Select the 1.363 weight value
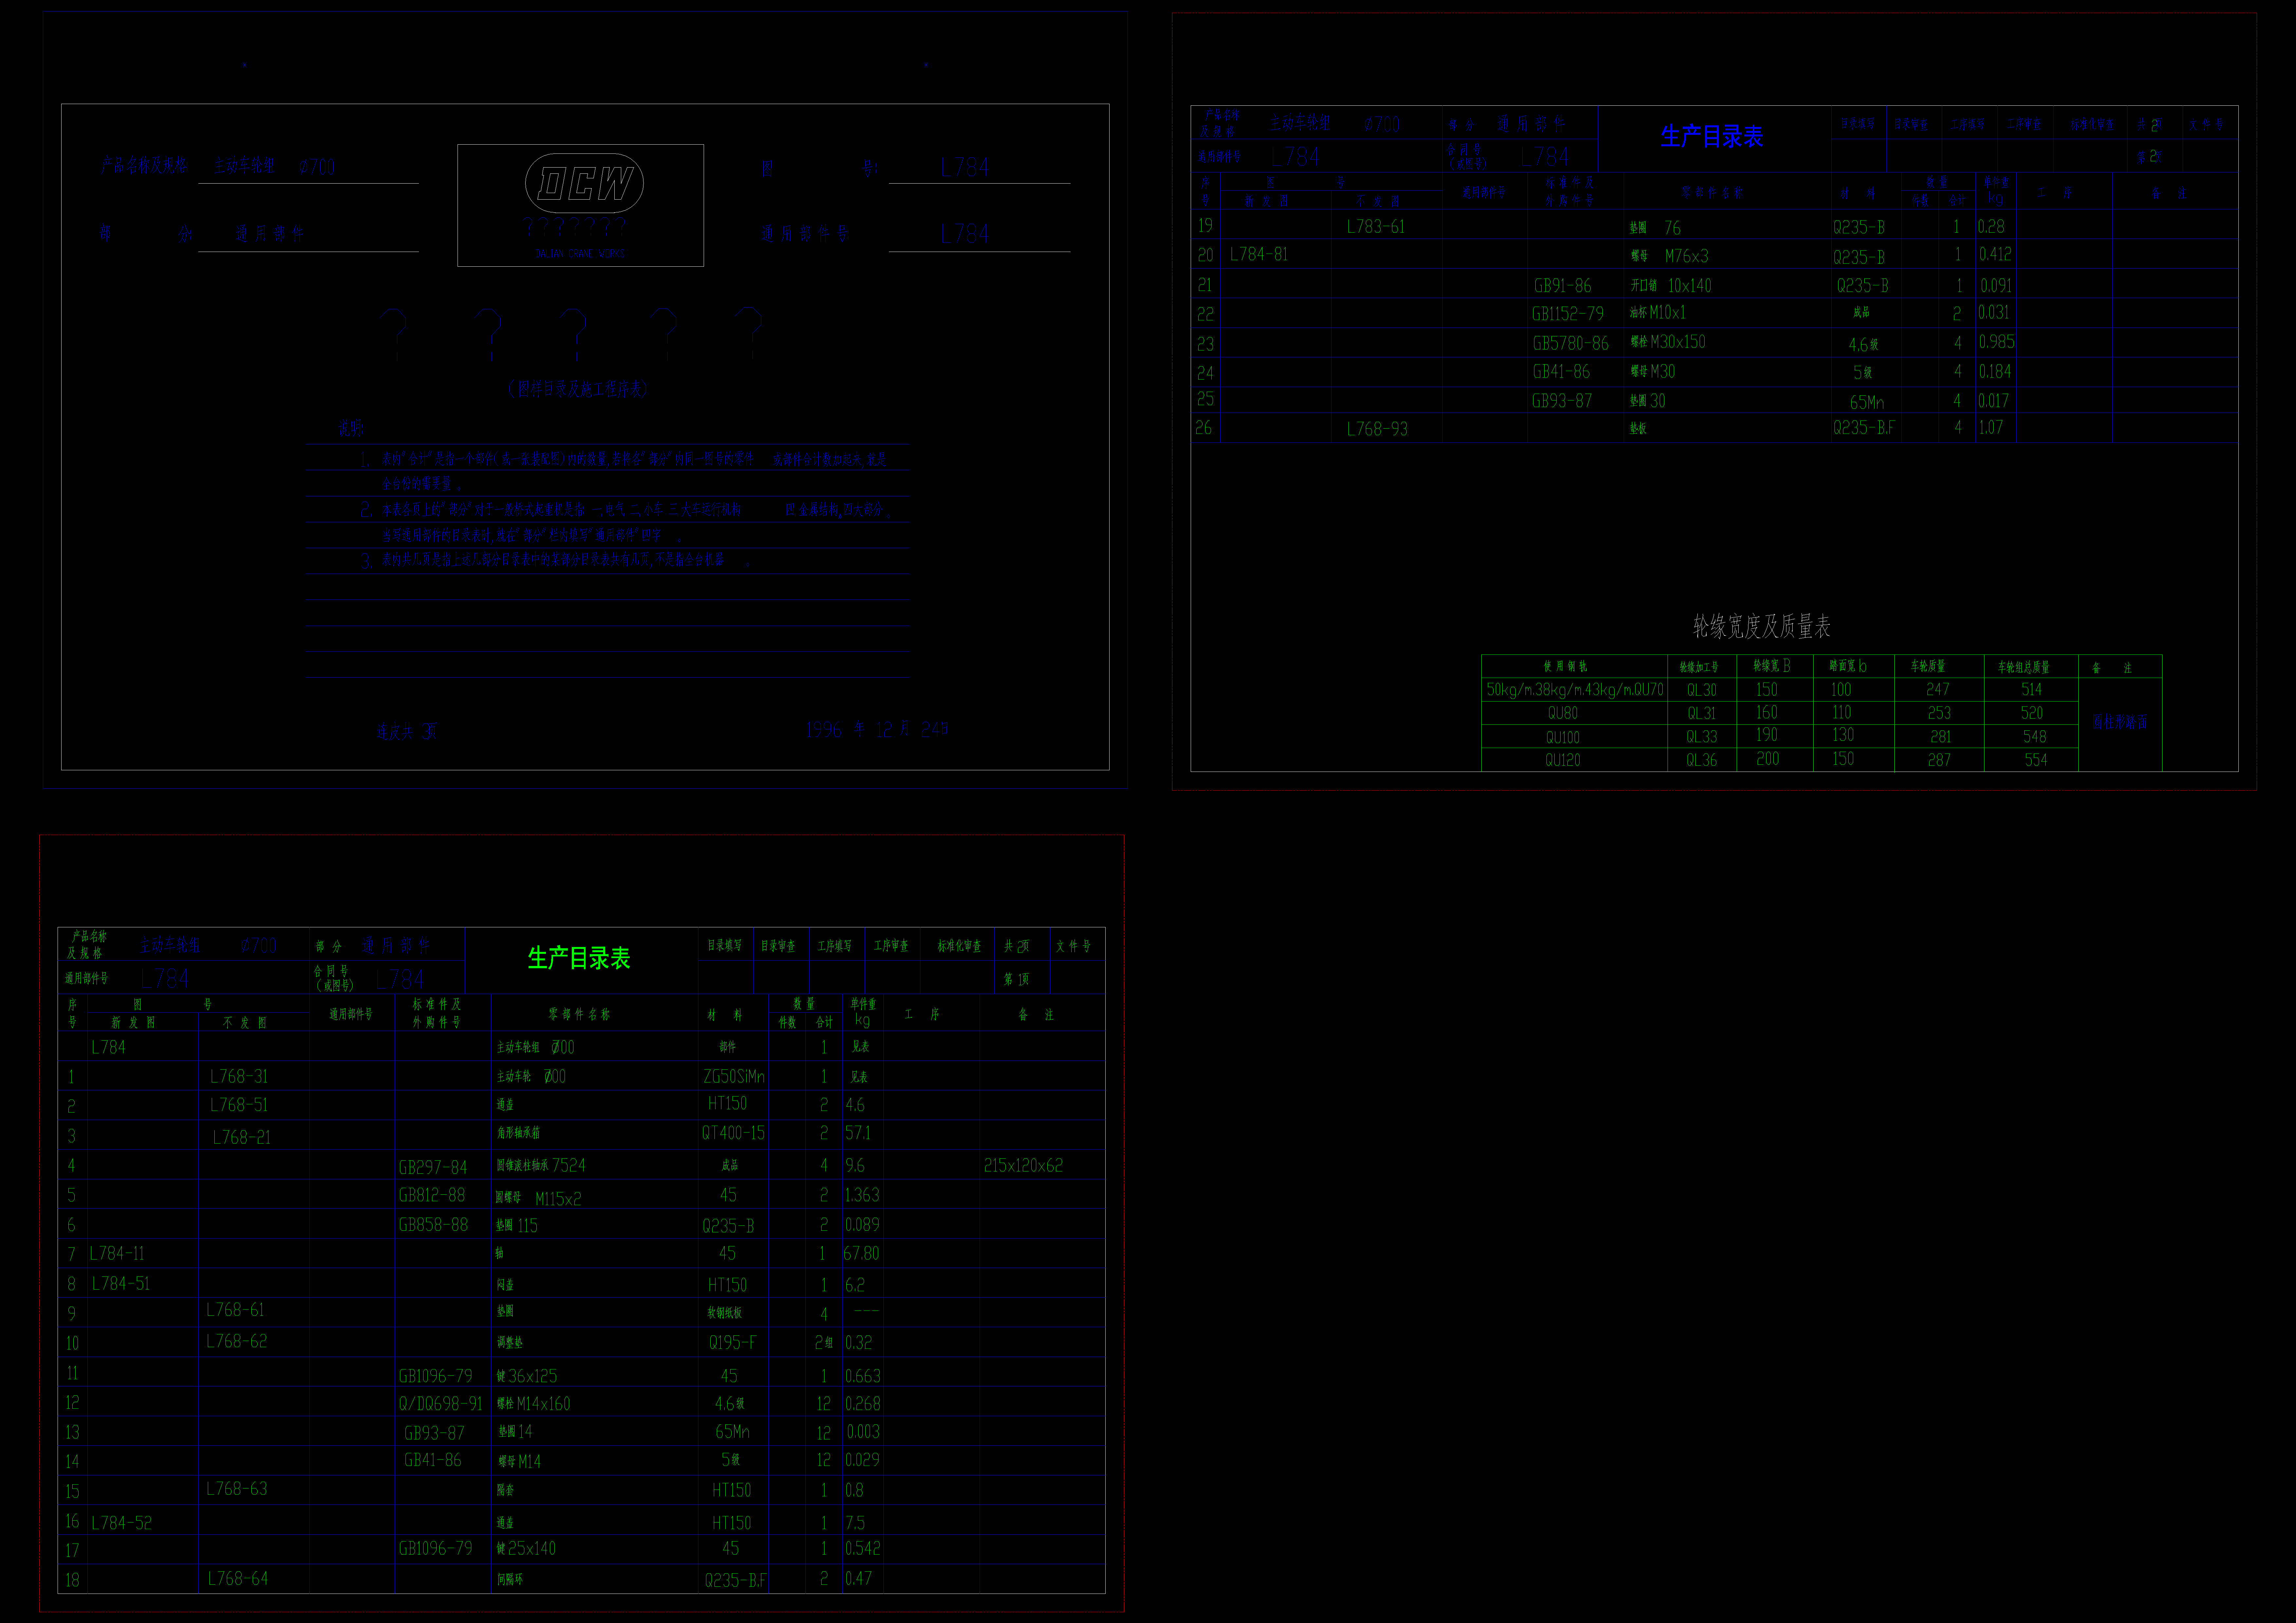Image resolution: width=2296 pixels, height=1623 pixels. (x=862, y=1195)
